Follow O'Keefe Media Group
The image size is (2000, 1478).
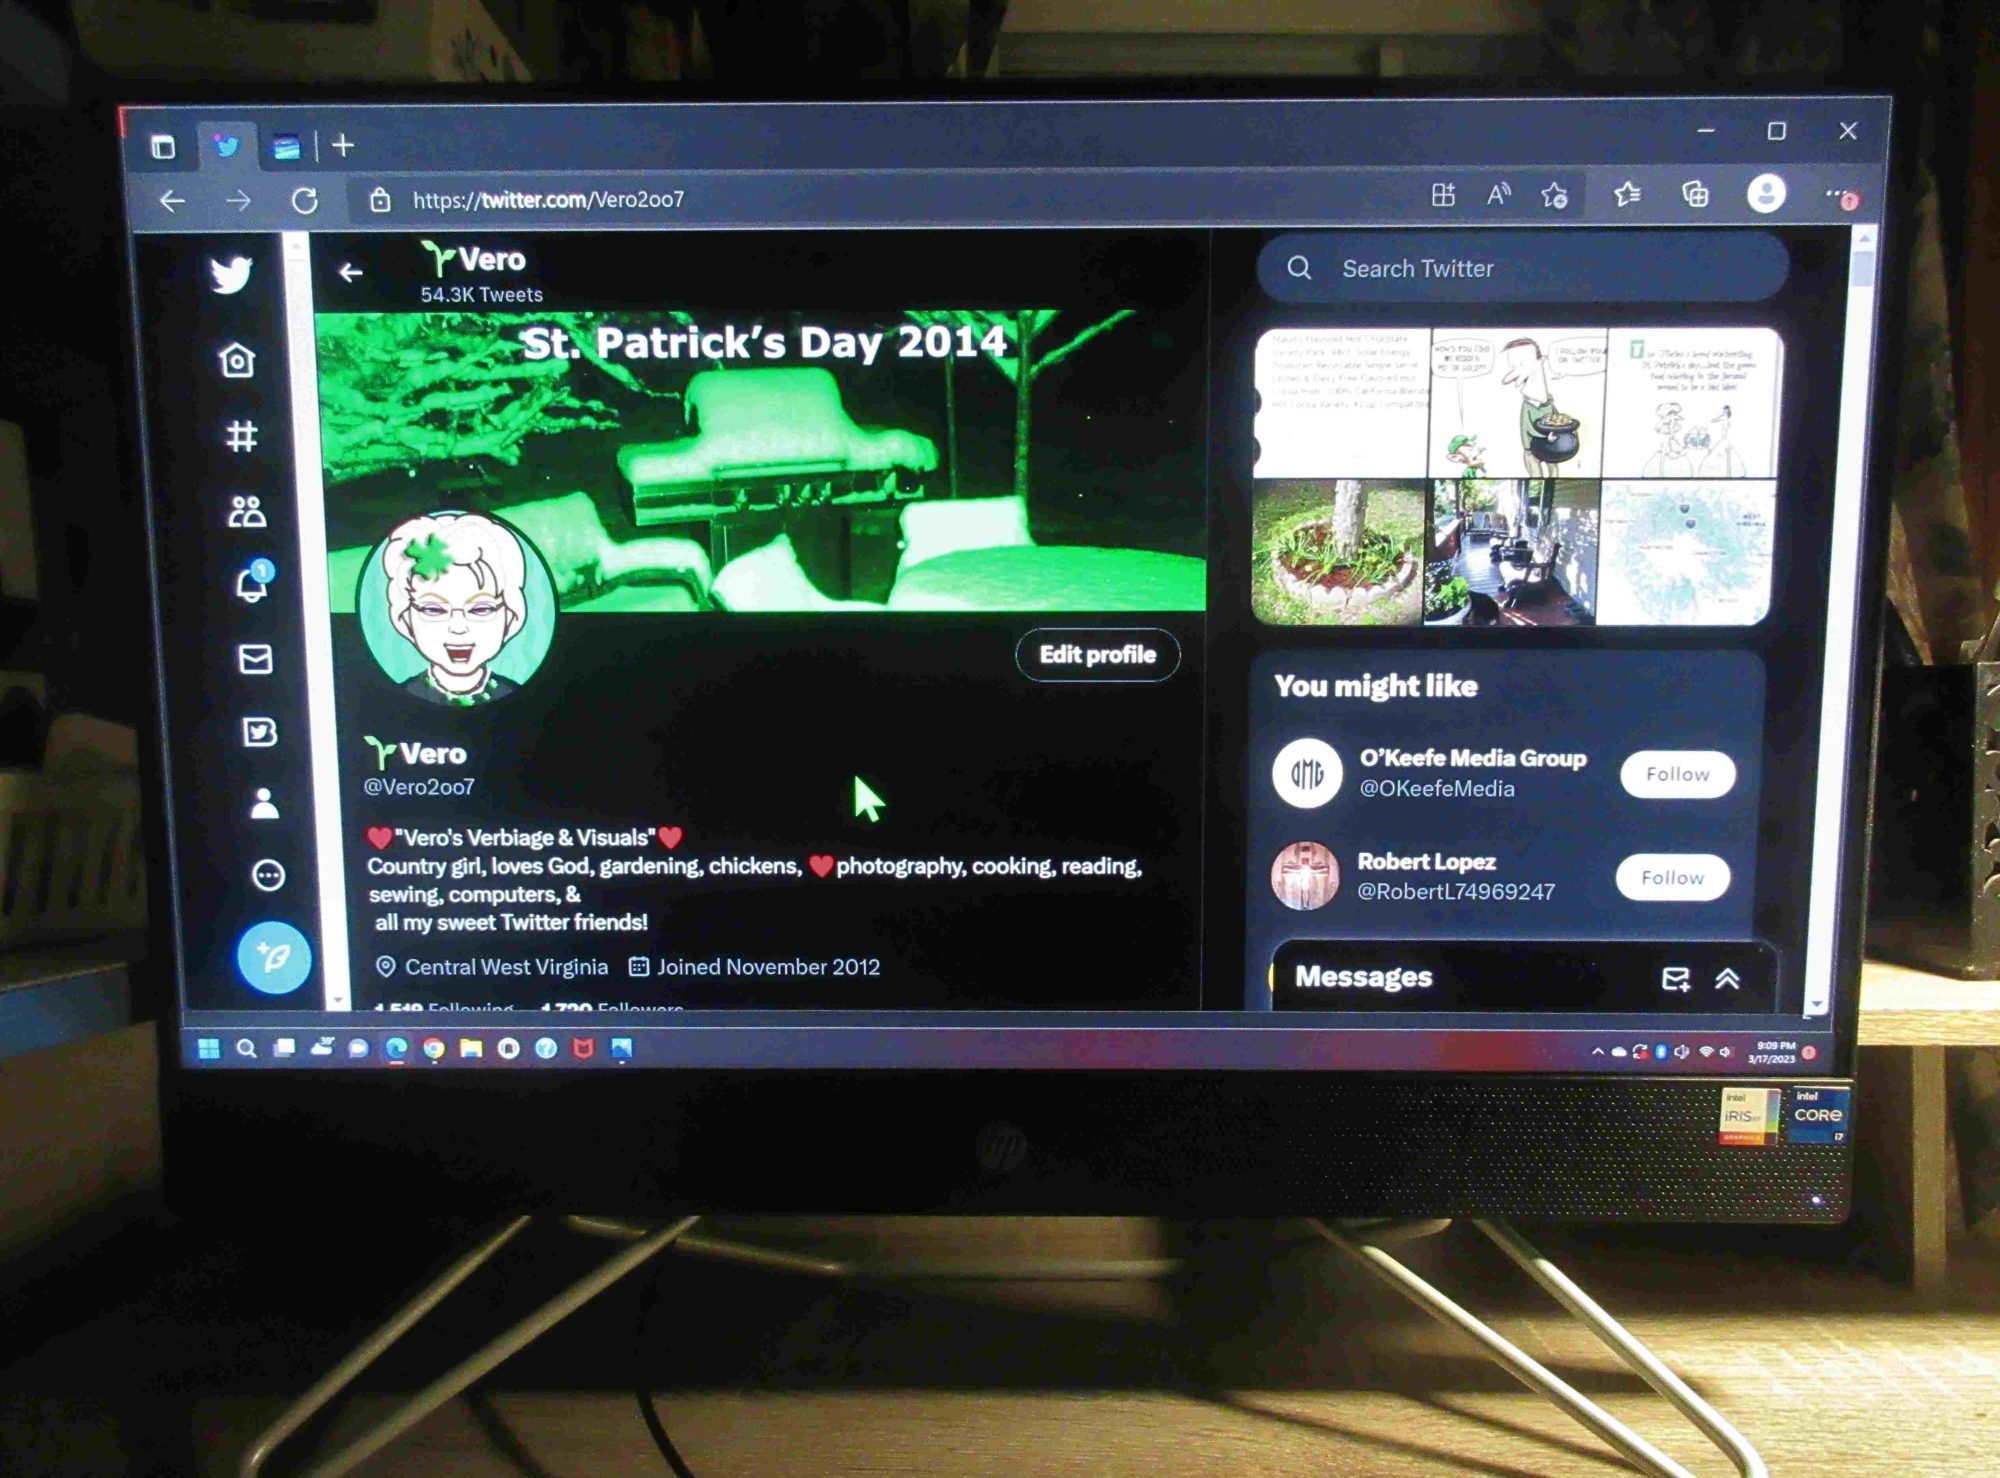[x=1677, y=774]
